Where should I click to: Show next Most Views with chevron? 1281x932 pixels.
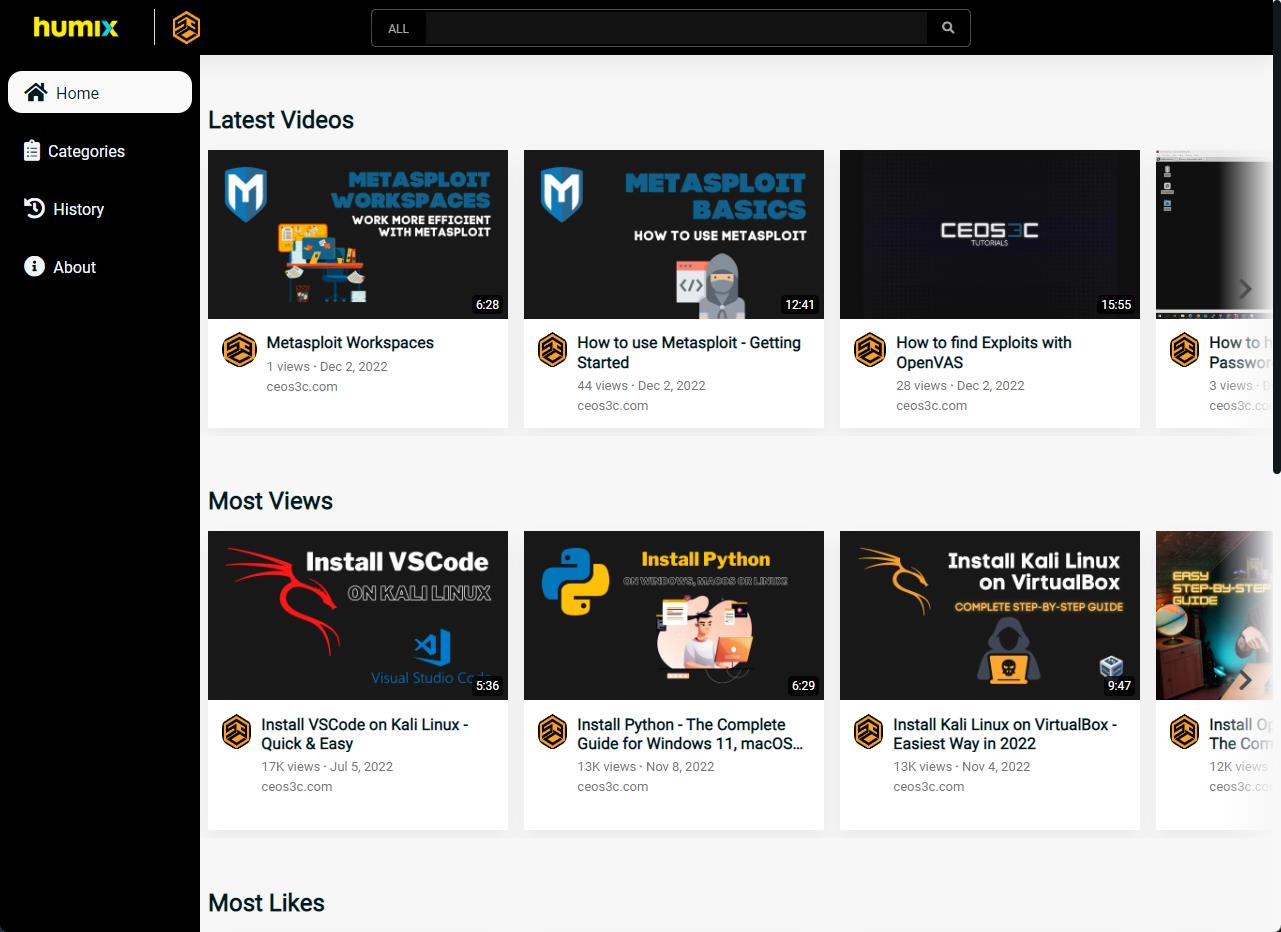1245,681
